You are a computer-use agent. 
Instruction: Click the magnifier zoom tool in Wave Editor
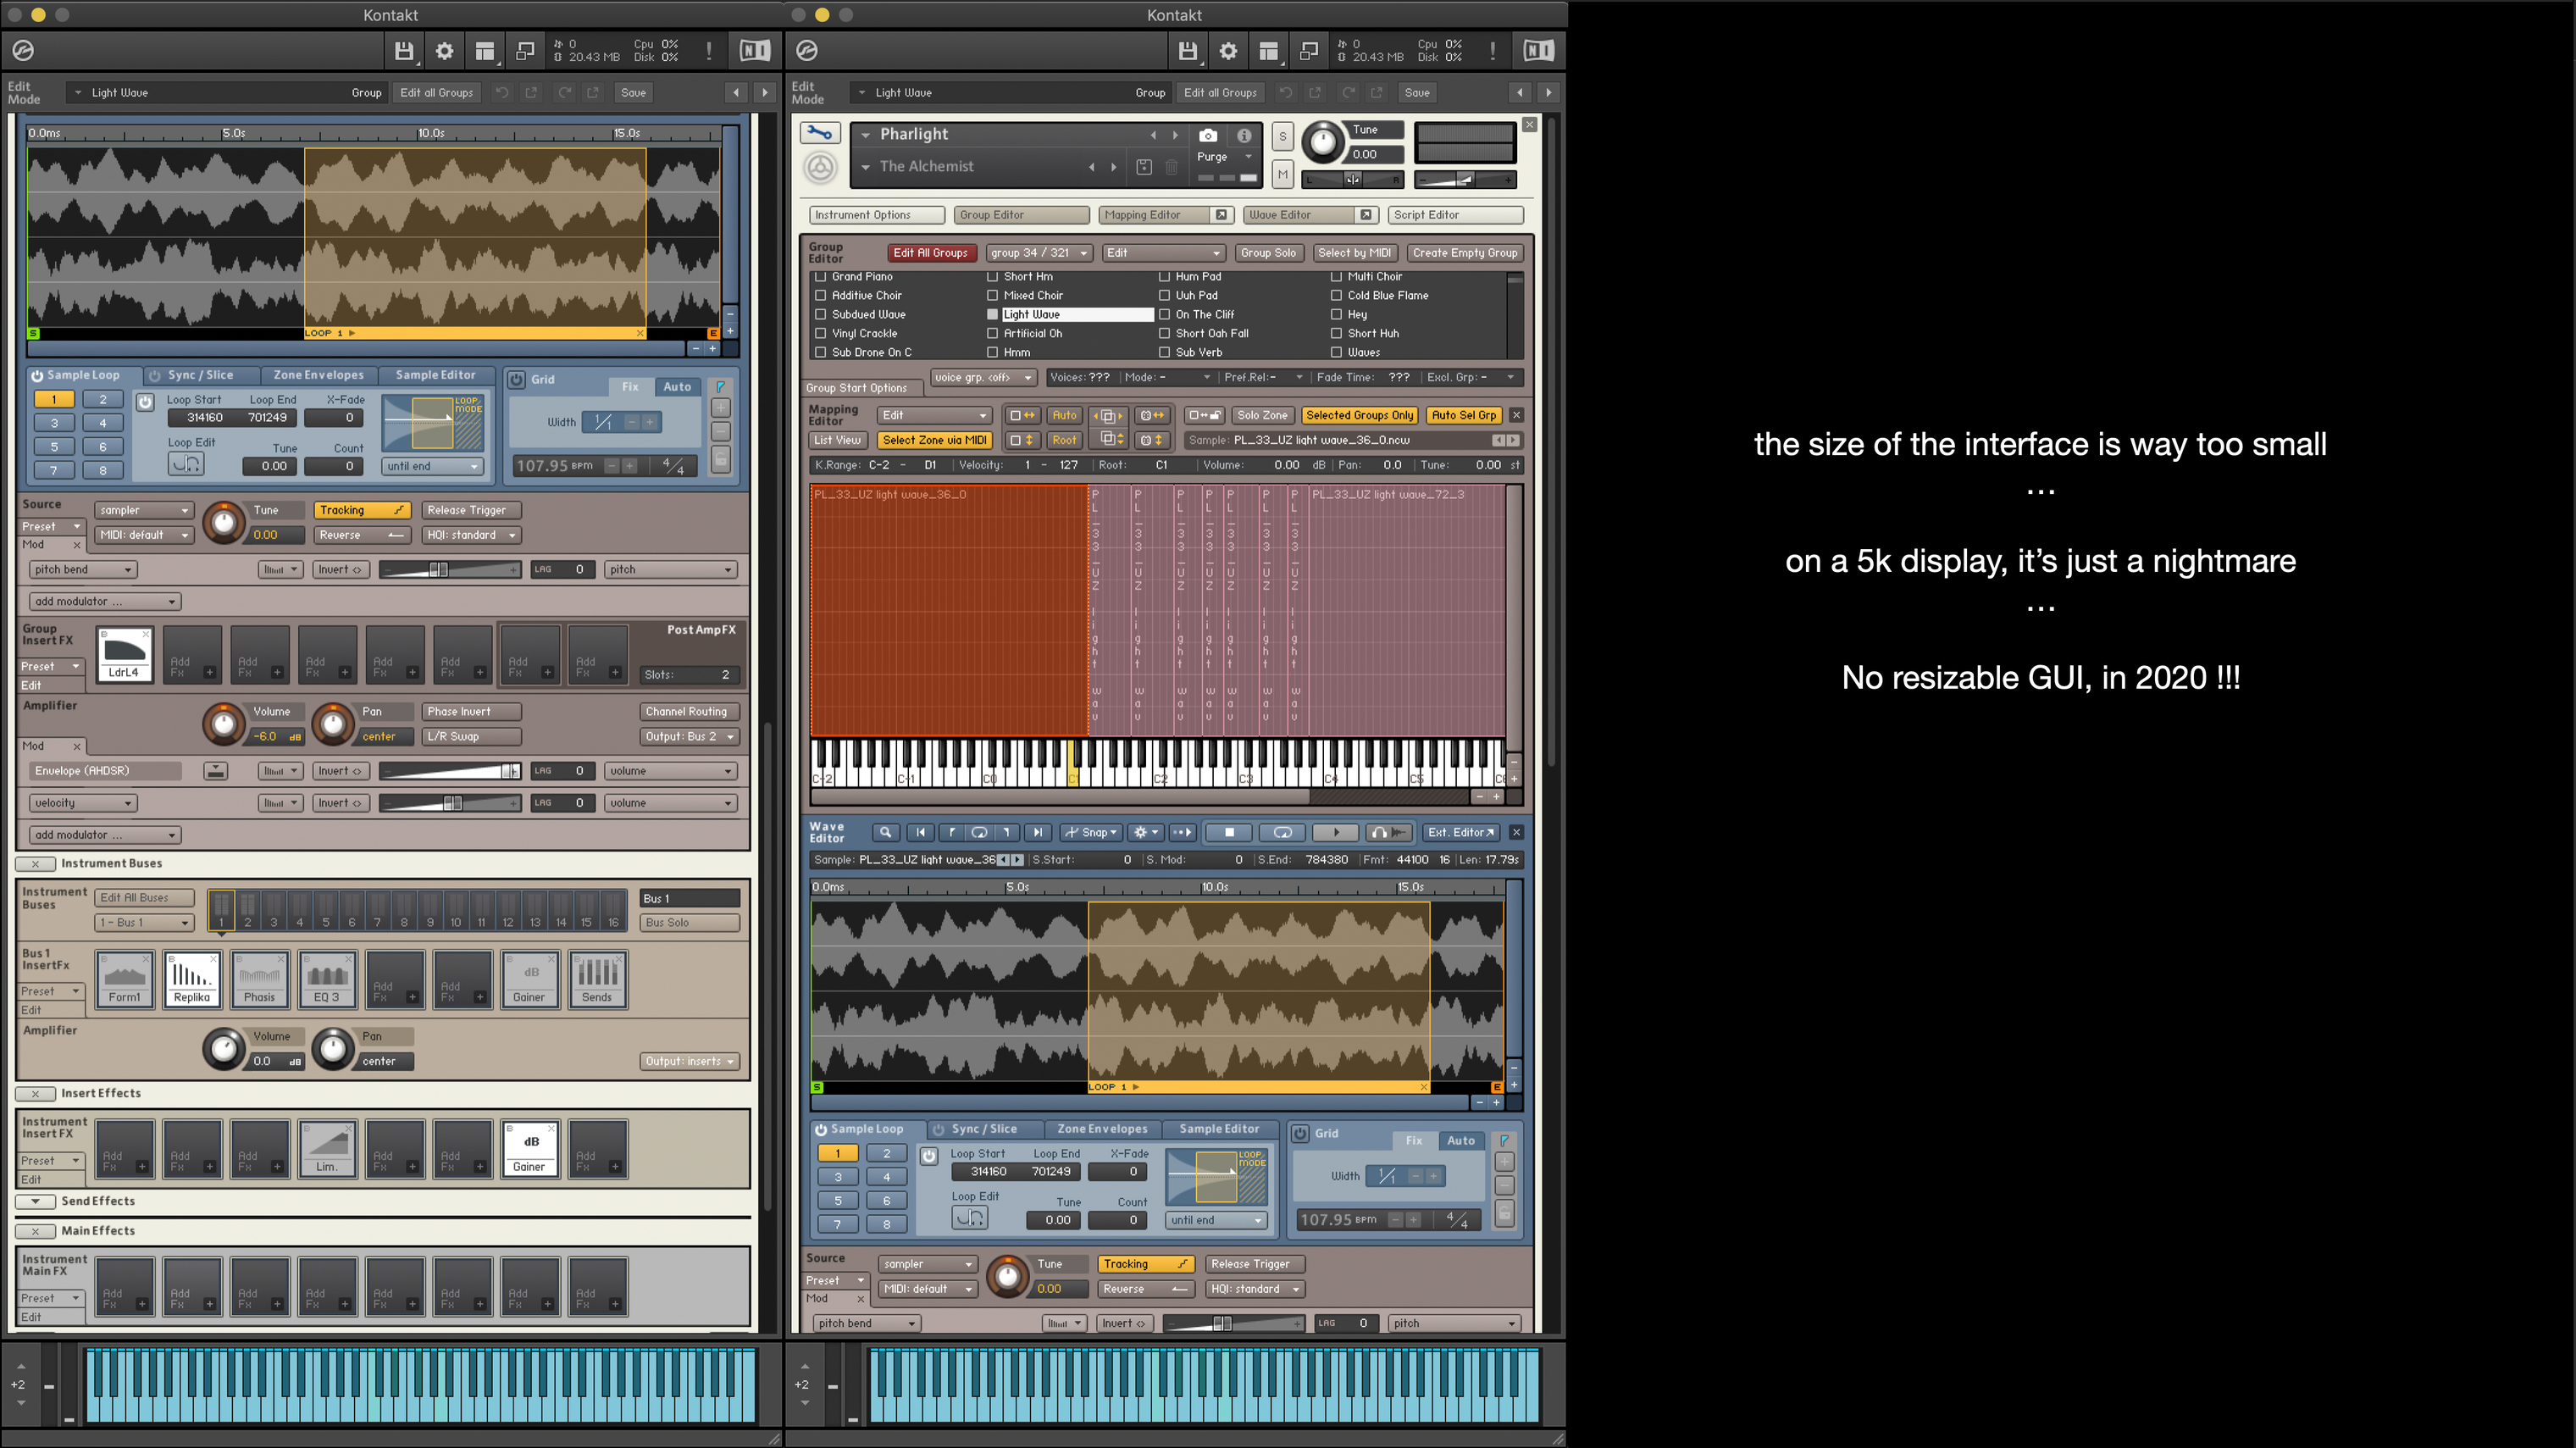tap(885, 832)
